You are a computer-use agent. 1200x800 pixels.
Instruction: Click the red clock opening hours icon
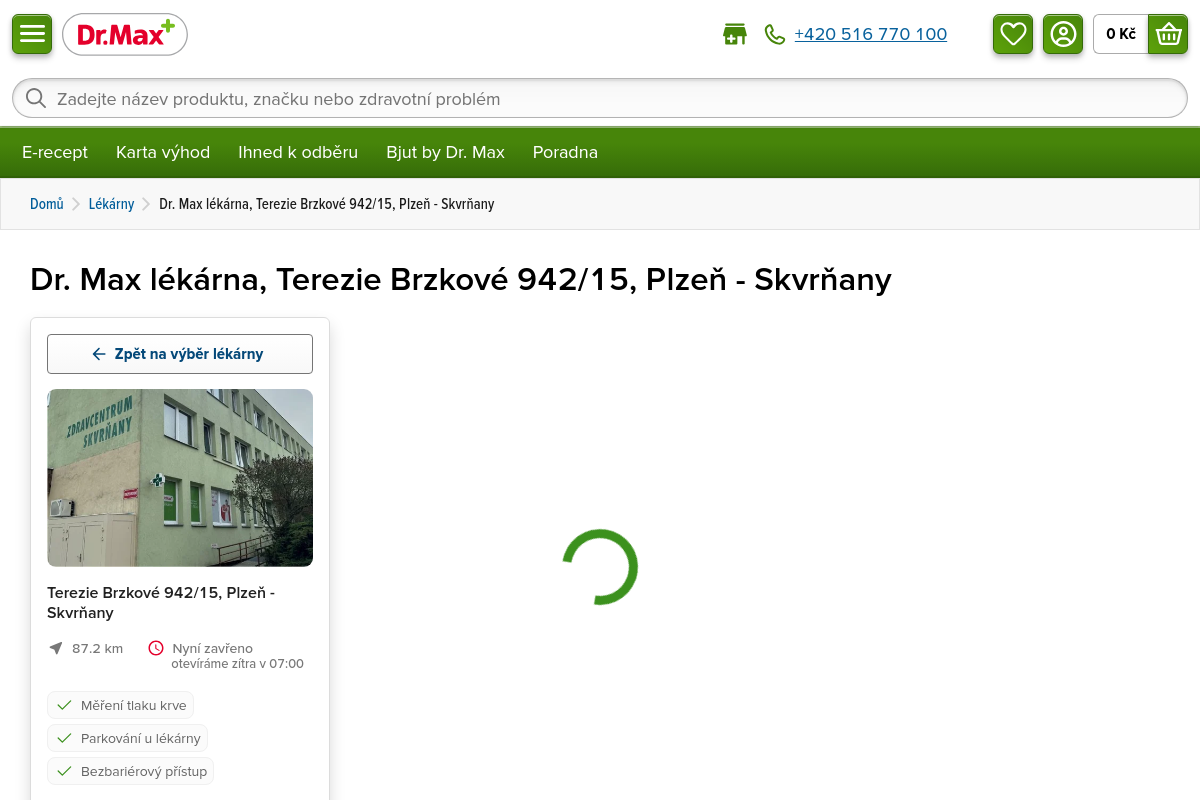[156, 648]
